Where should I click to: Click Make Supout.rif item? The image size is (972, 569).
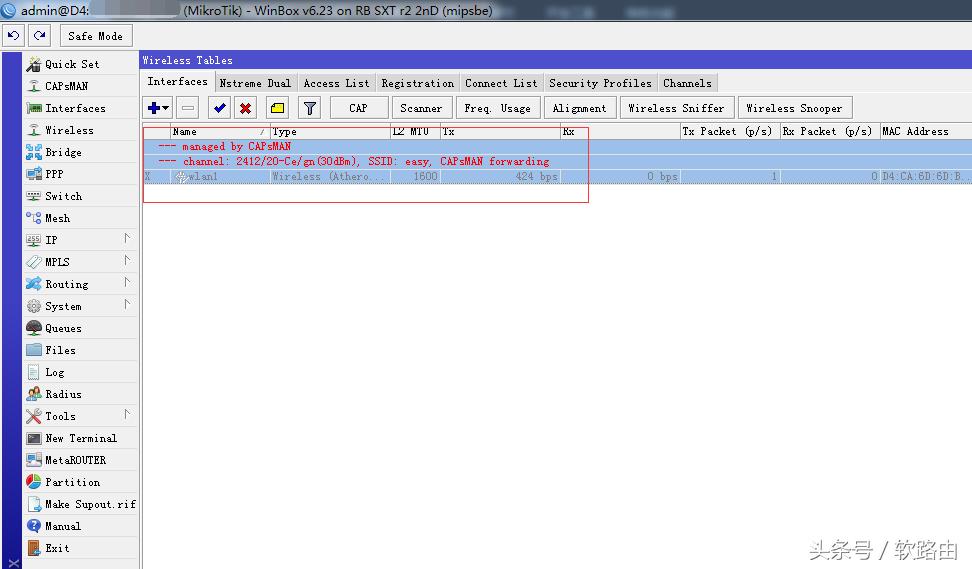[81, 504]
